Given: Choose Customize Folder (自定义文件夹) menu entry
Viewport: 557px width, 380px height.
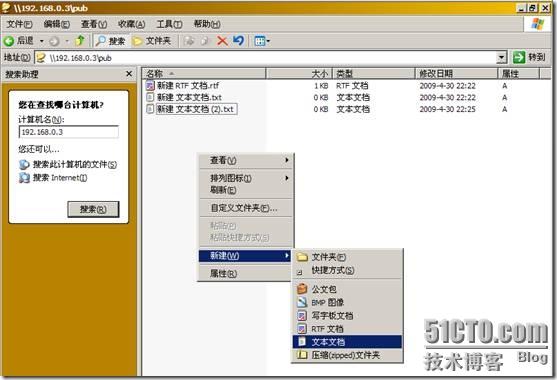Looking at the screenshot, I should coord(245,208).
